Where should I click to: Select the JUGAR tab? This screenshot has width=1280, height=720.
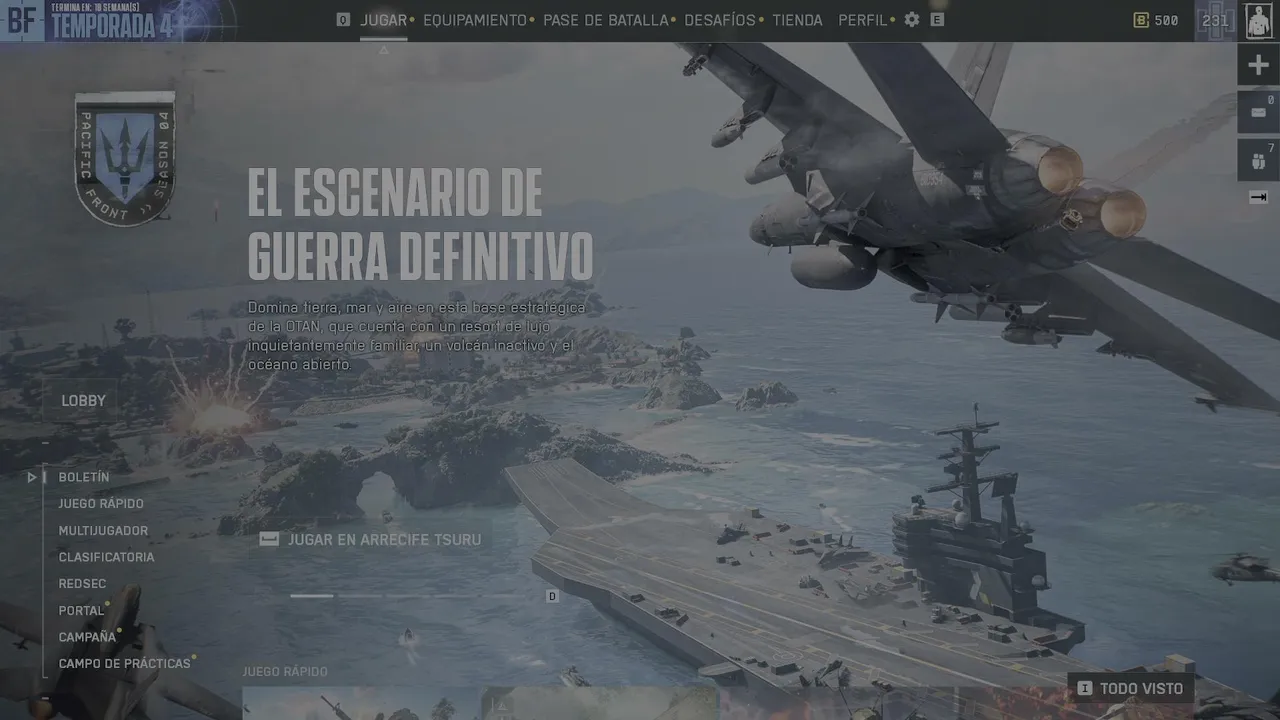click(384, 20)
